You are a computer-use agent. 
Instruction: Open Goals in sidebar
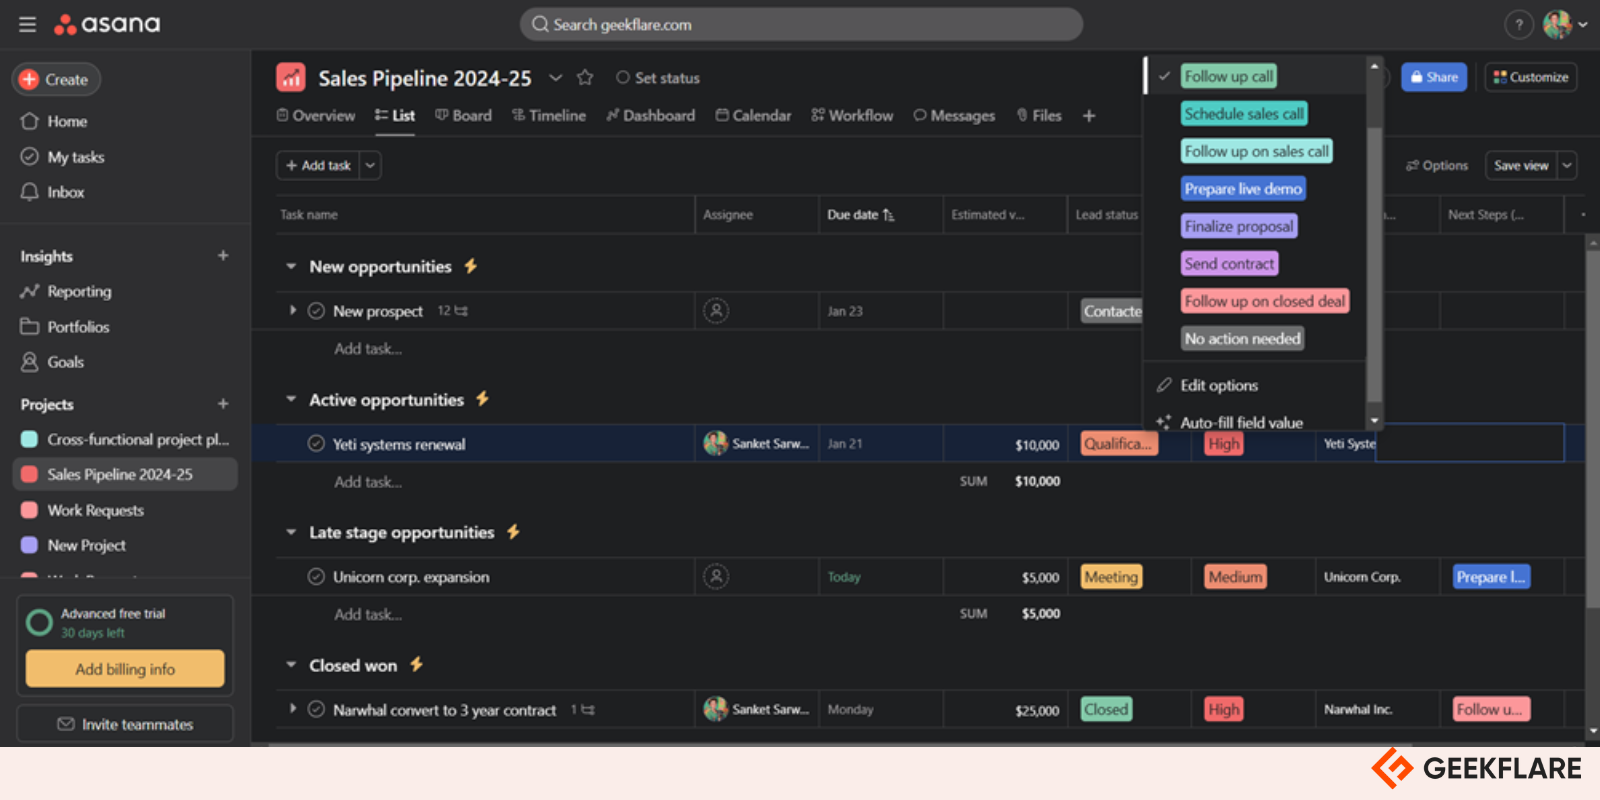coord(53,362)
